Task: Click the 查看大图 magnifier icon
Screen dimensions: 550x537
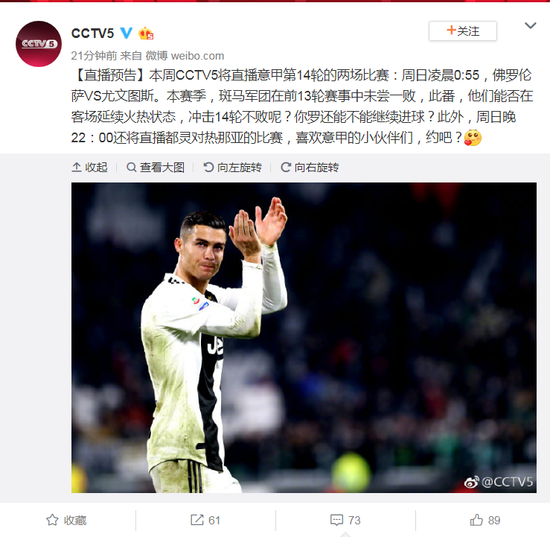Action: pos(131,167)
